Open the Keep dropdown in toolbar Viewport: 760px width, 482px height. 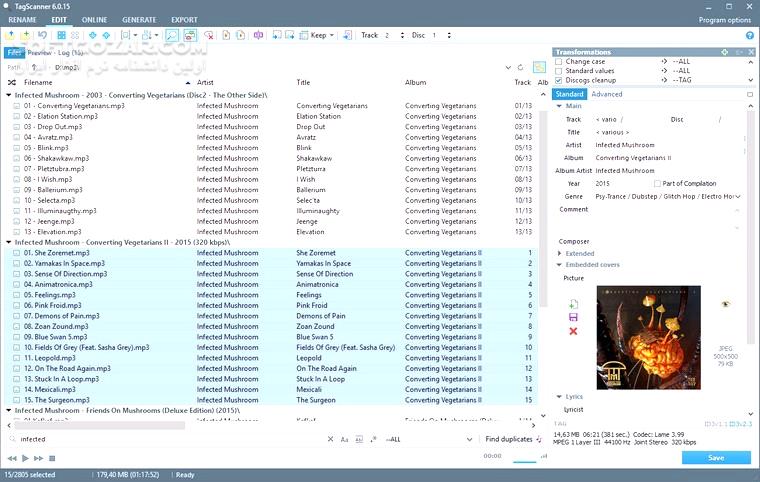(x=332, y=35)
